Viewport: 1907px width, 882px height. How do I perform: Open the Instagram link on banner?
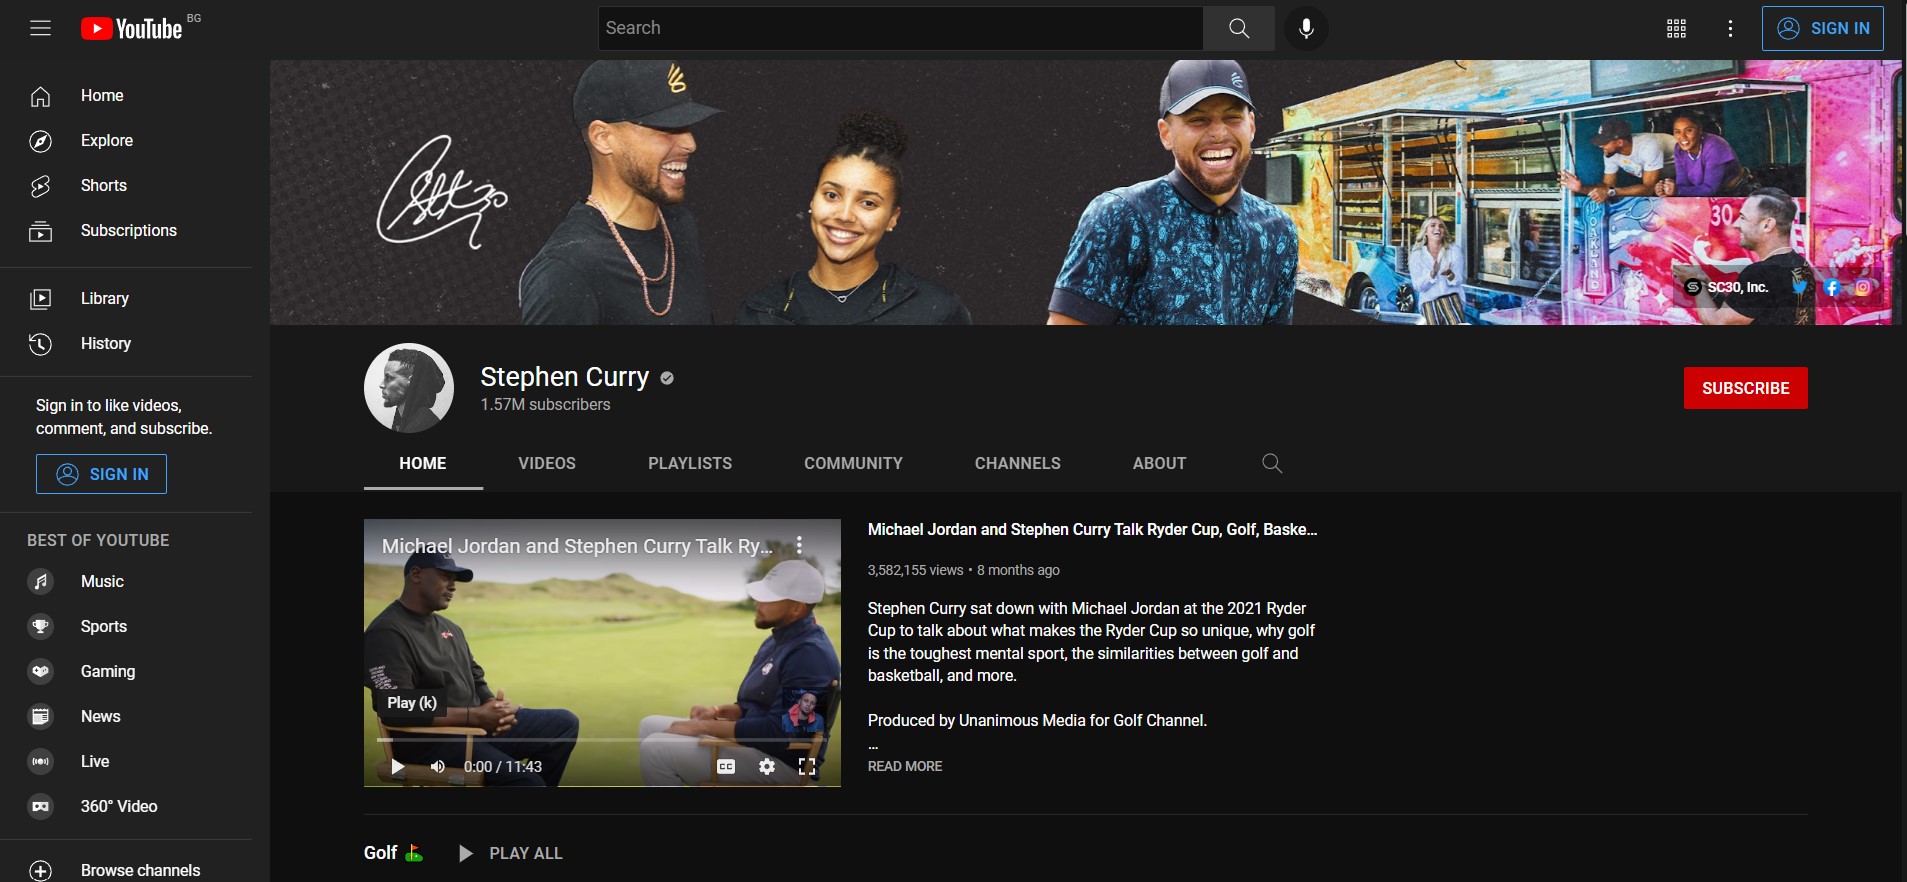pos(1863,287)
